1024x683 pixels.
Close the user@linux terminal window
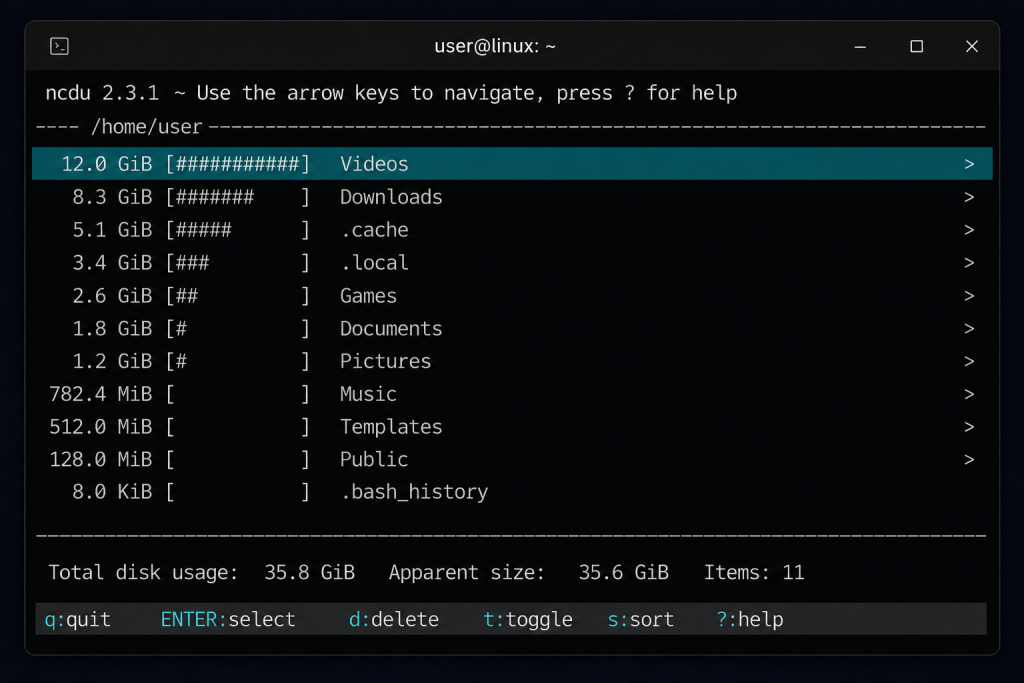(972, 46)
